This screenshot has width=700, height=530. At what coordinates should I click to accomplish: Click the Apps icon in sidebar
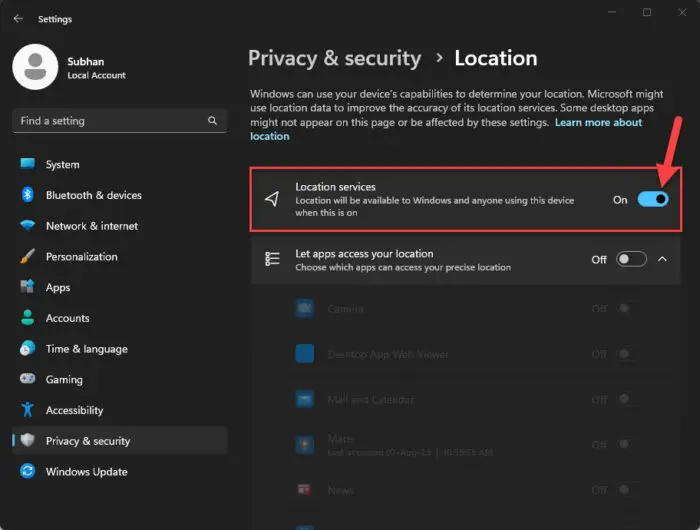[x=27, y=287]
